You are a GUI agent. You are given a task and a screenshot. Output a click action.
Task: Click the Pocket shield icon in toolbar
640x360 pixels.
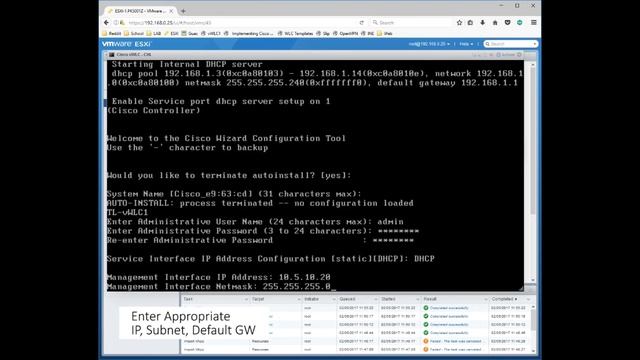507,23
